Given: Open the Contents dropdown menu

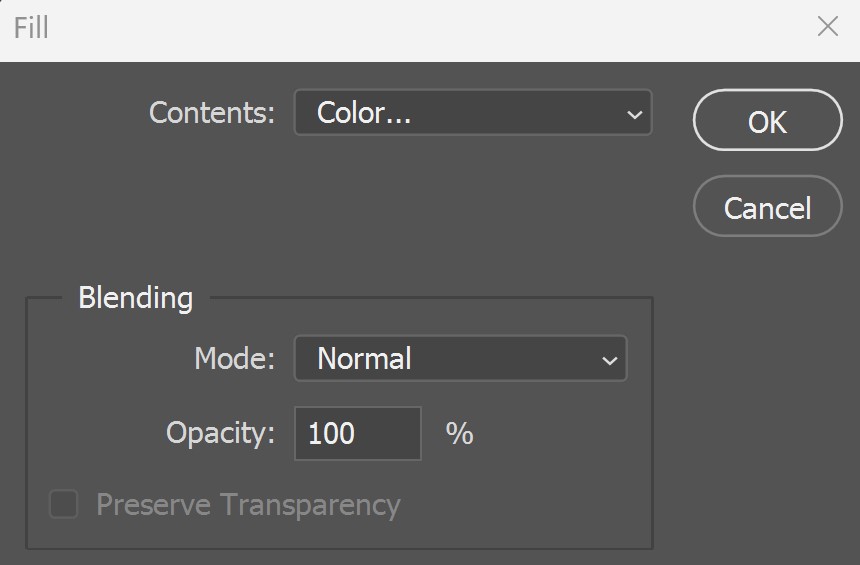Looking at the screenshot, I should [x=473, y=112].
